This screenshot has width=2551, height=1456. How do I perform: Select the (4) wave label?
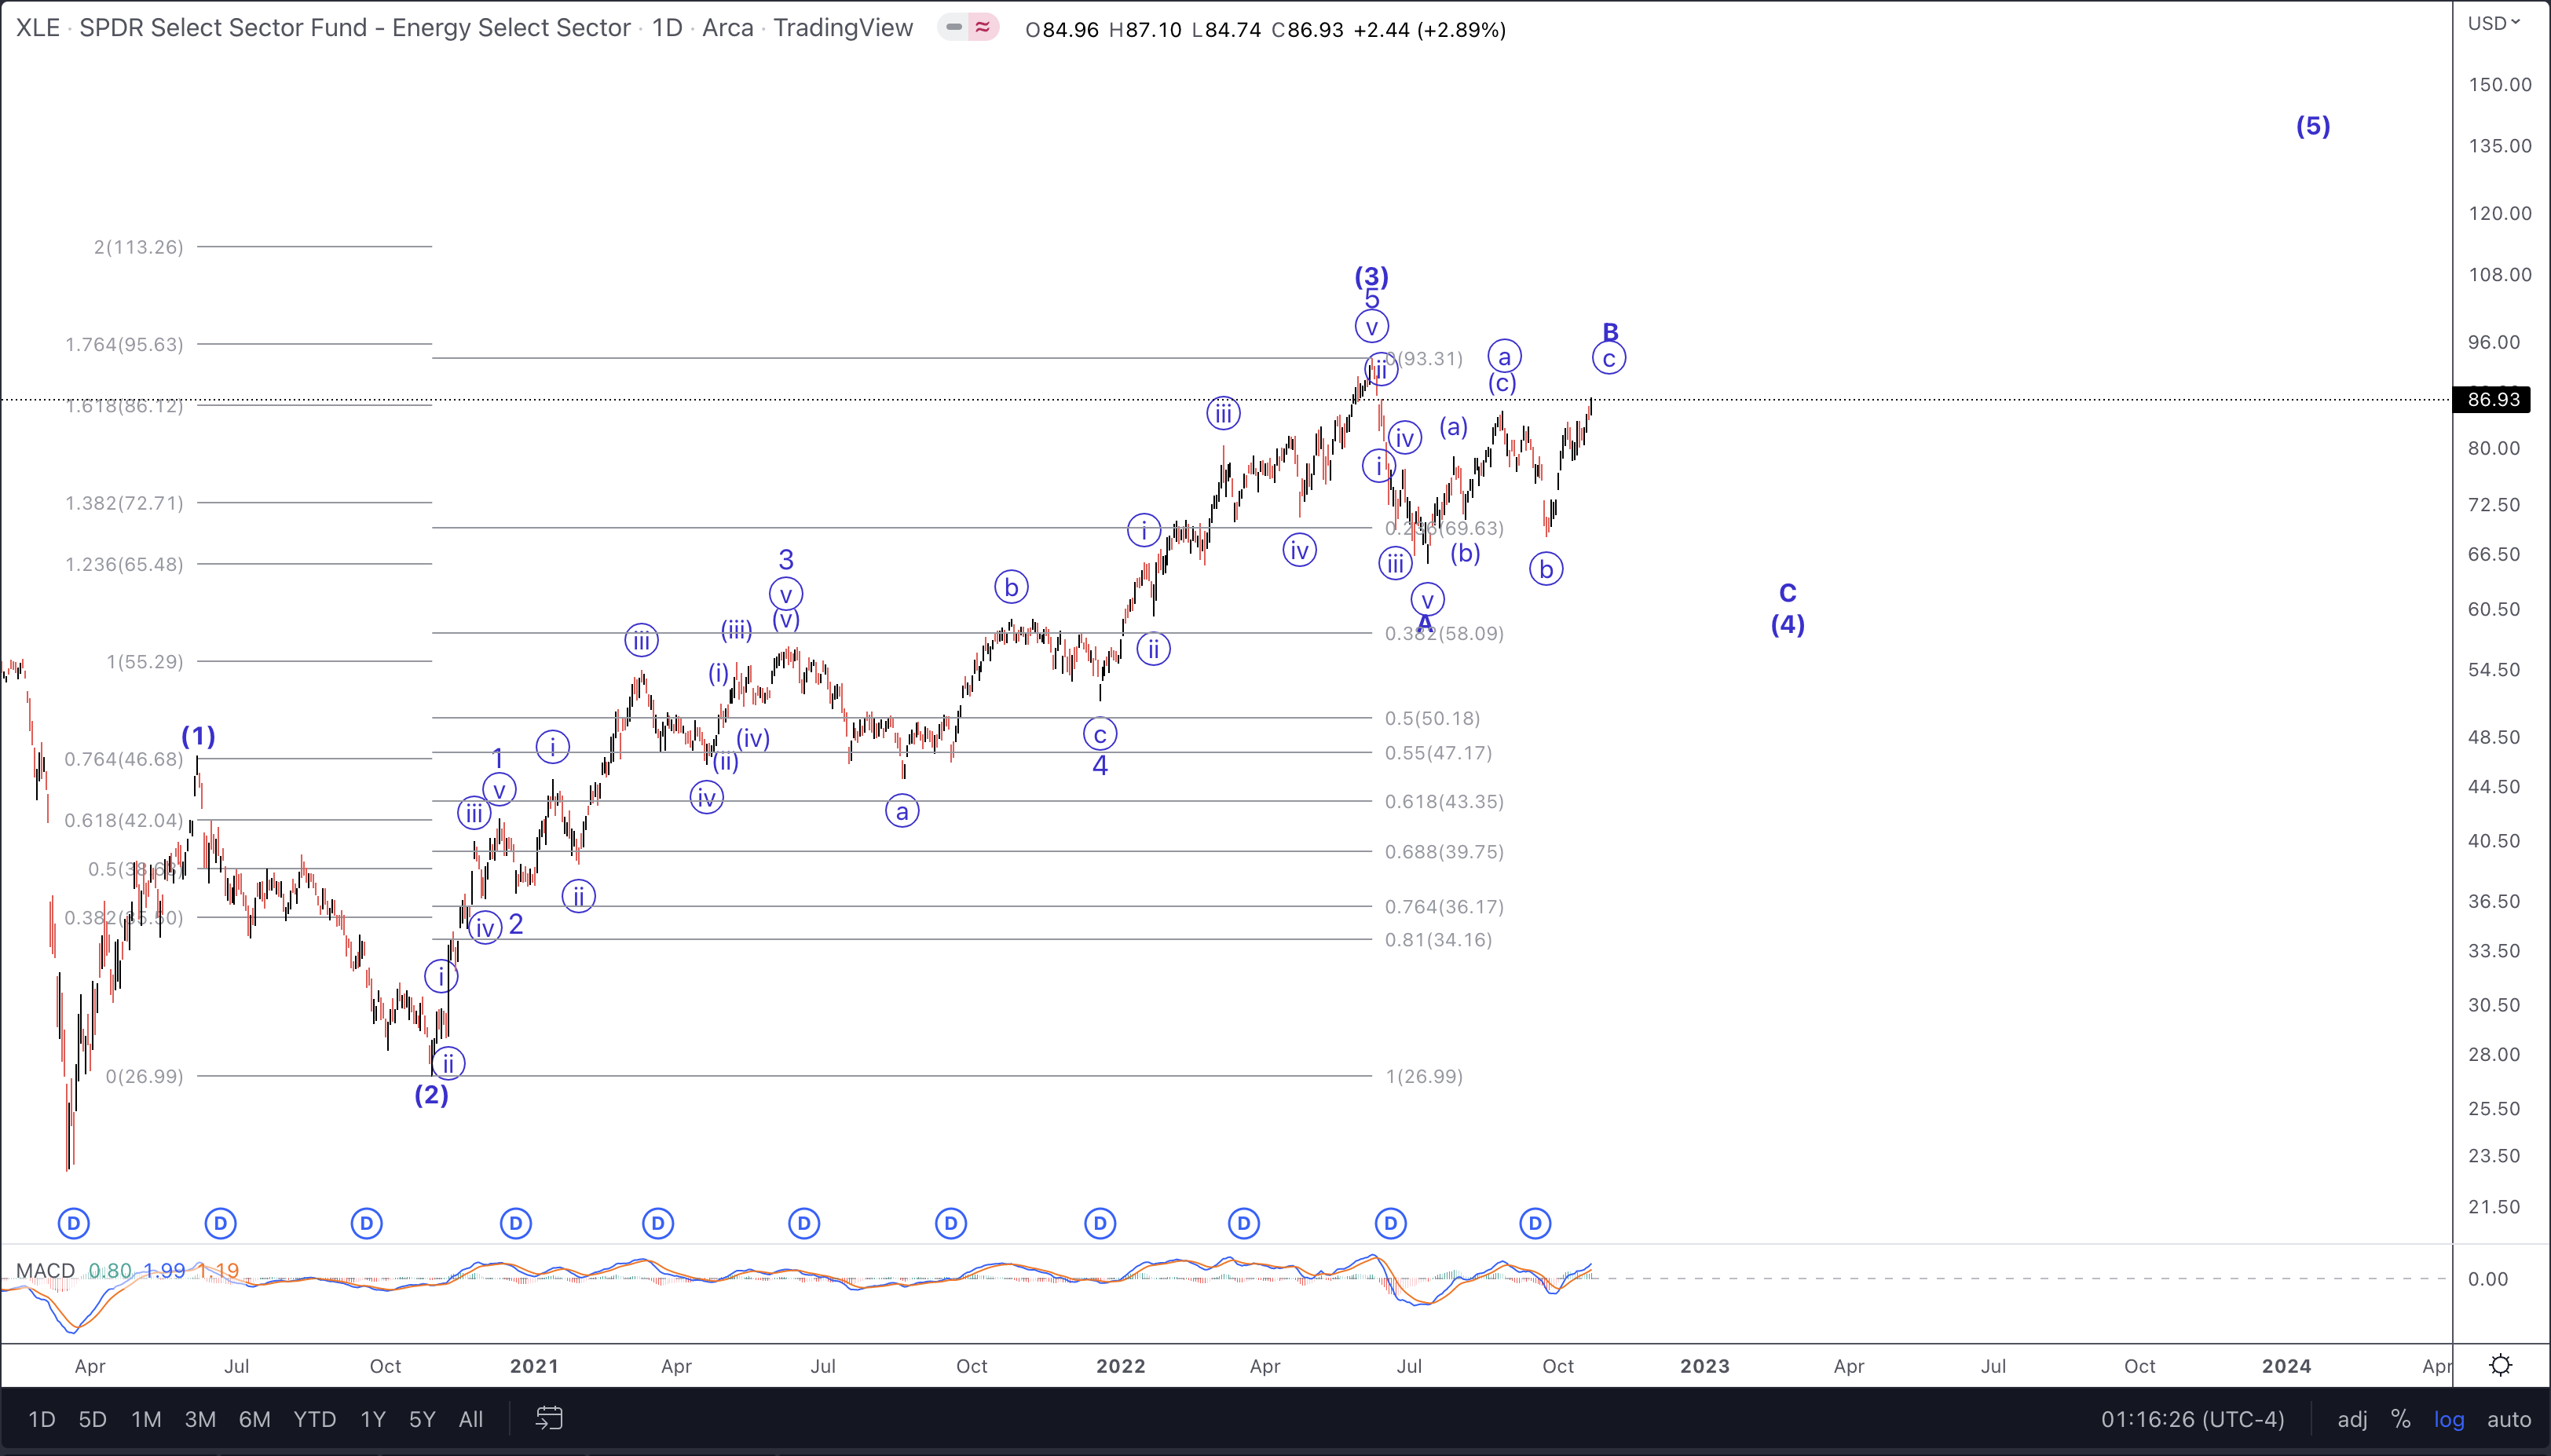tap(1788, 625)
